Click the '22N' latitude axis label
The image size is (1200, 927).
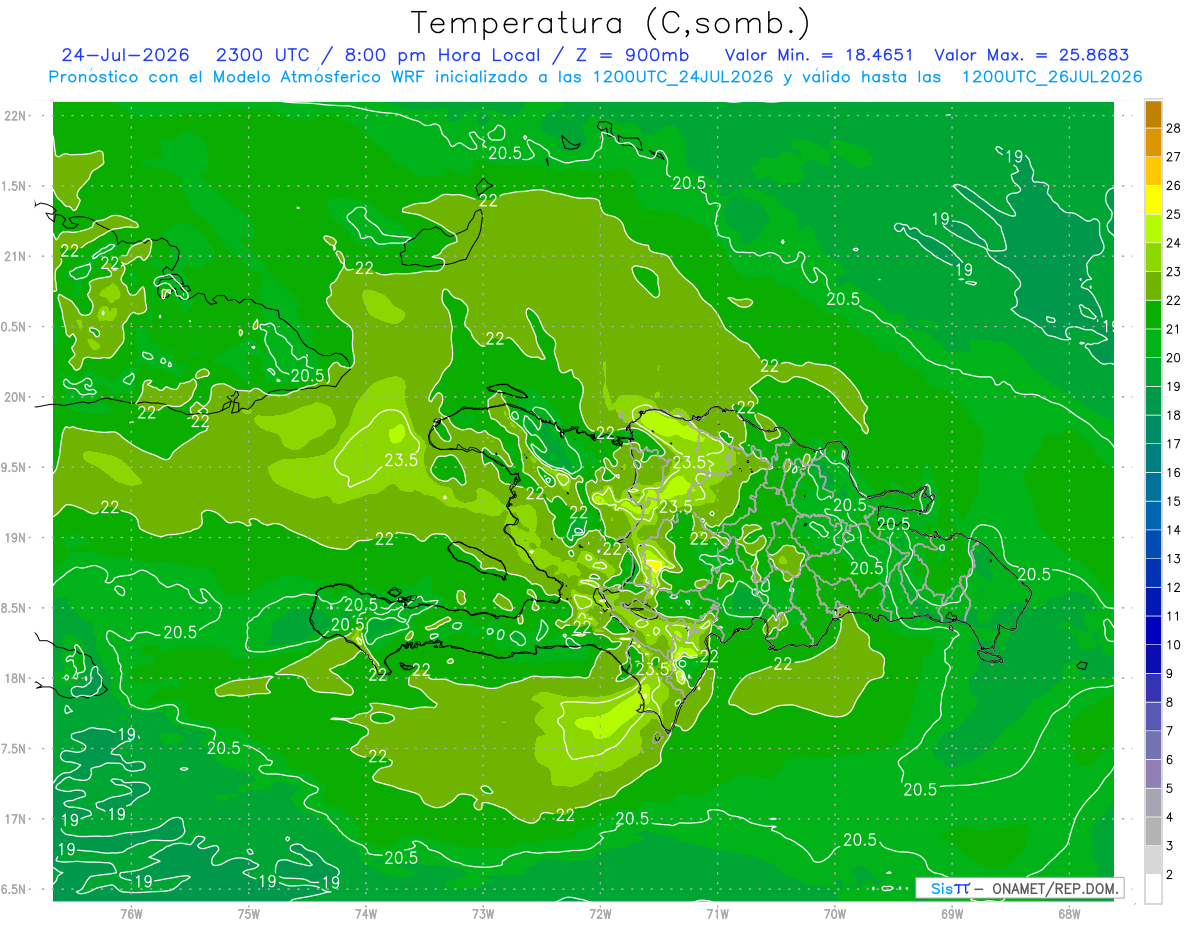click(17, 115)
